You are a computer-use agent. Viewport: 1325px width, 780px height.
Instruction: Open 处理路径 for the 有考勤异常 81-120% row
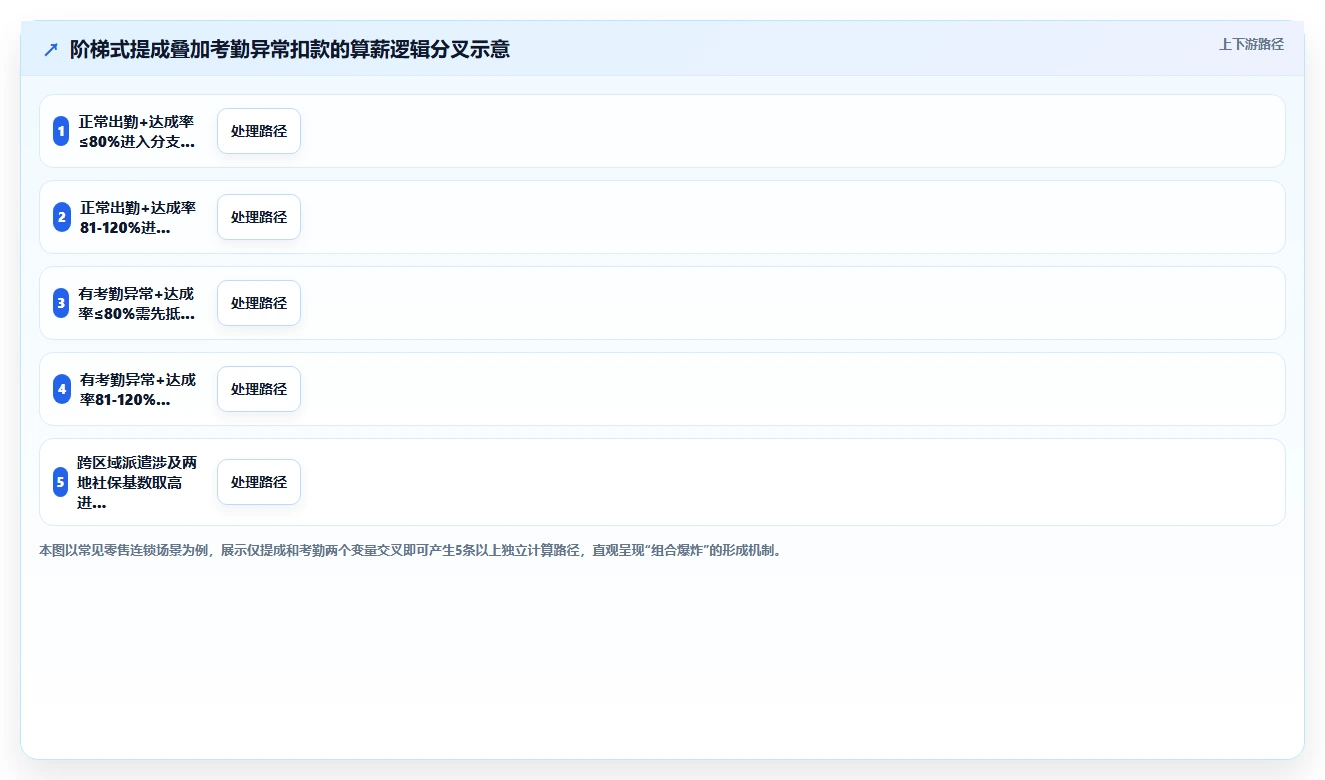pyautogui.click(x=259, y=389)
